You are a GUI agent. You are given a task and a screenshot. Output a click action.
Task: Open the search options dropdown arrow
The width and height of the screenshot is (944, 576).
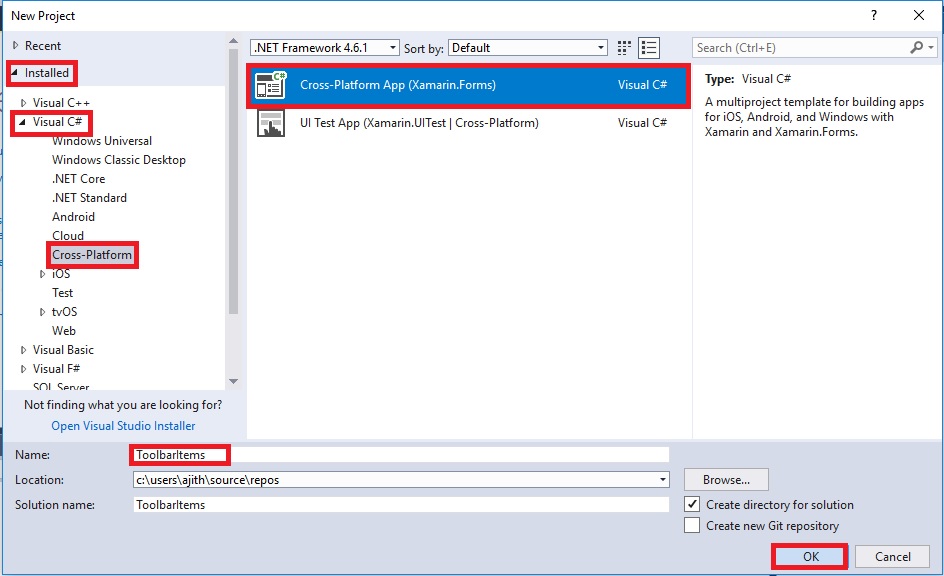(x=931, y=48)
